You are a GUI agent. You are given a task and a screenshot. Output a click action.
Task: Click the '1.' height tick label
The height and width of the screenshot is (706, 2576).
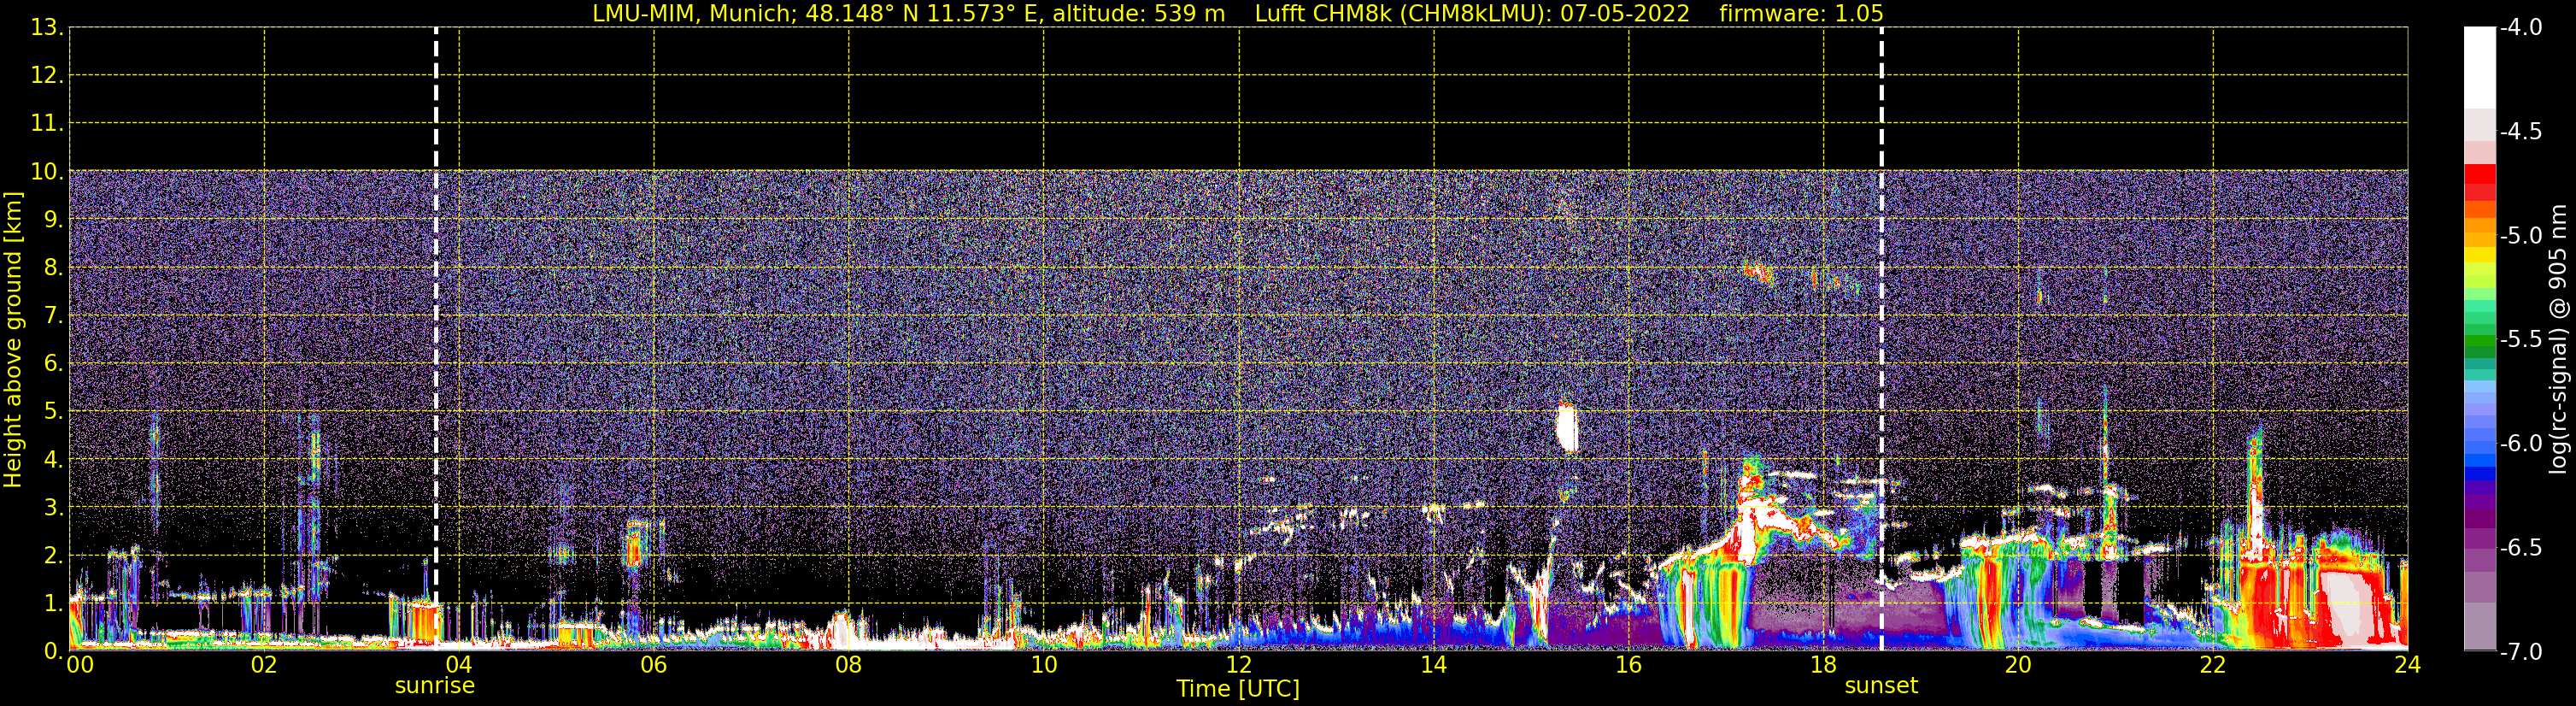pyautogui.click(x=53, y=604)
